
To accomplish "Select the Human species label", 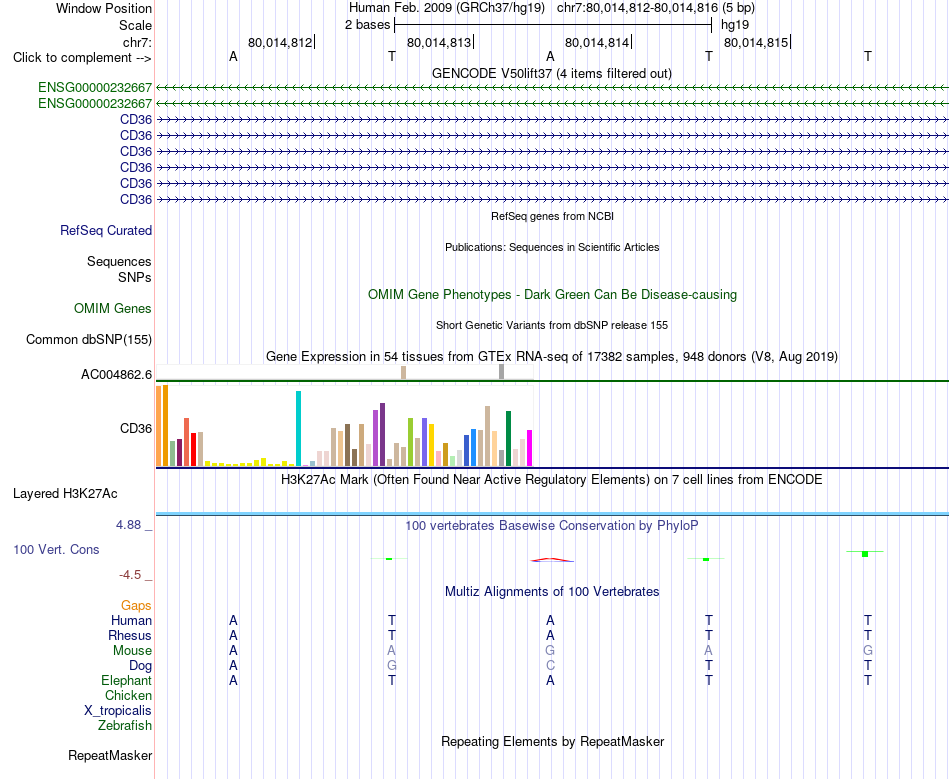I will pyautogui.click(x=131, y=620).
